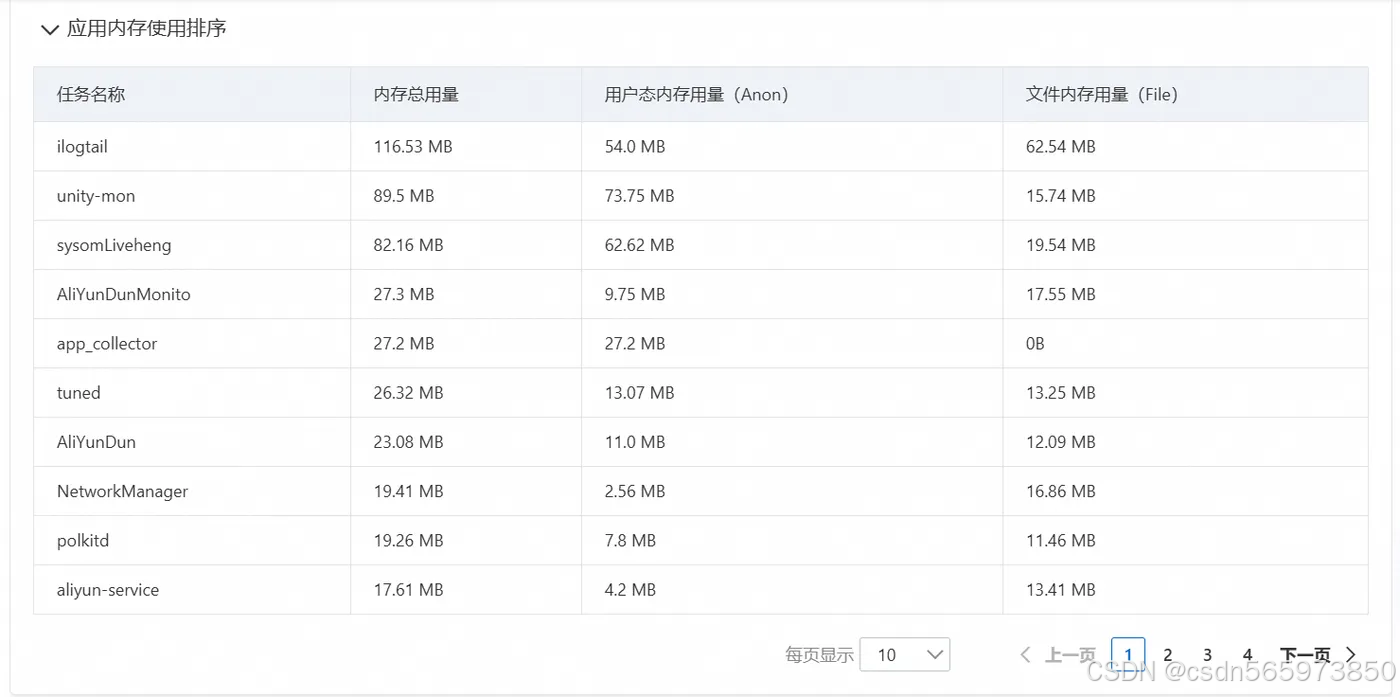
Task: Jump to page 3
Action: (x=1207, y=655)
